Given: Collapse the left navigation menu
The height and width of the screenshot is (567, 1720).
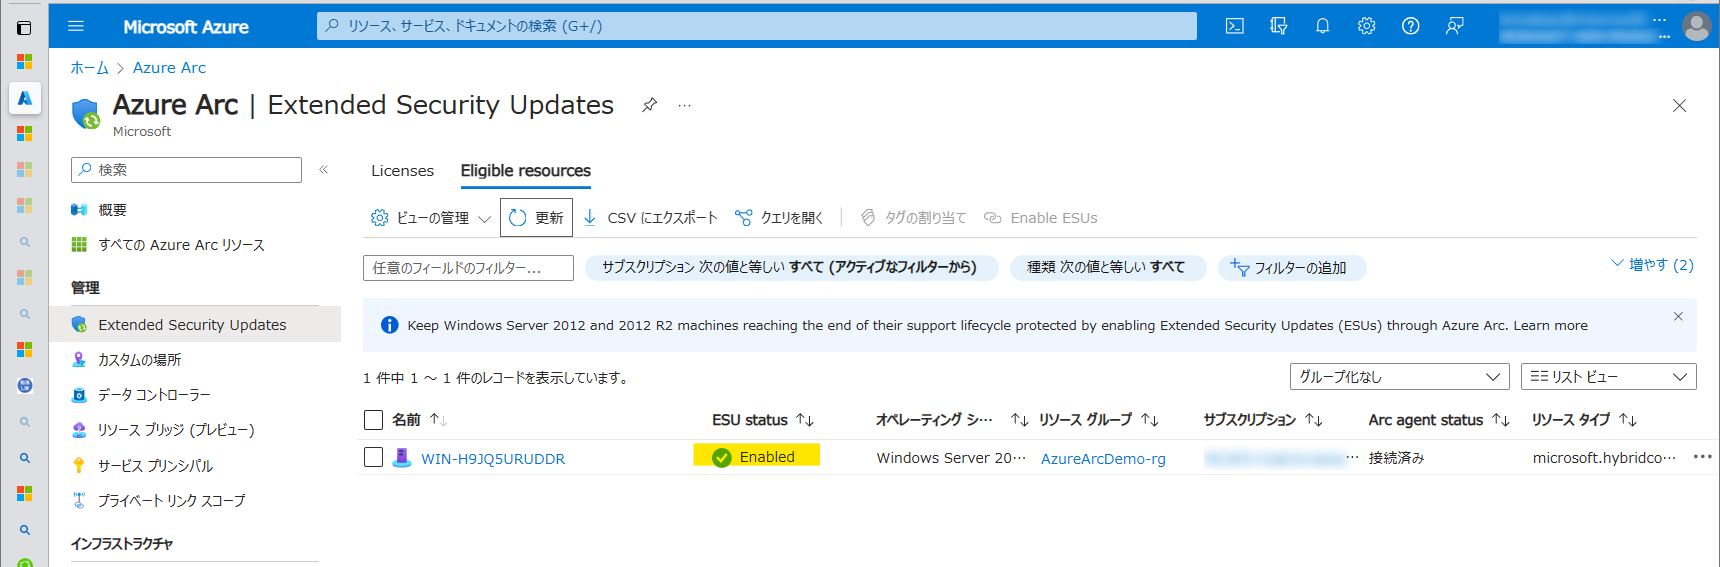Looking at the screenshot, I should click(324, 170).
